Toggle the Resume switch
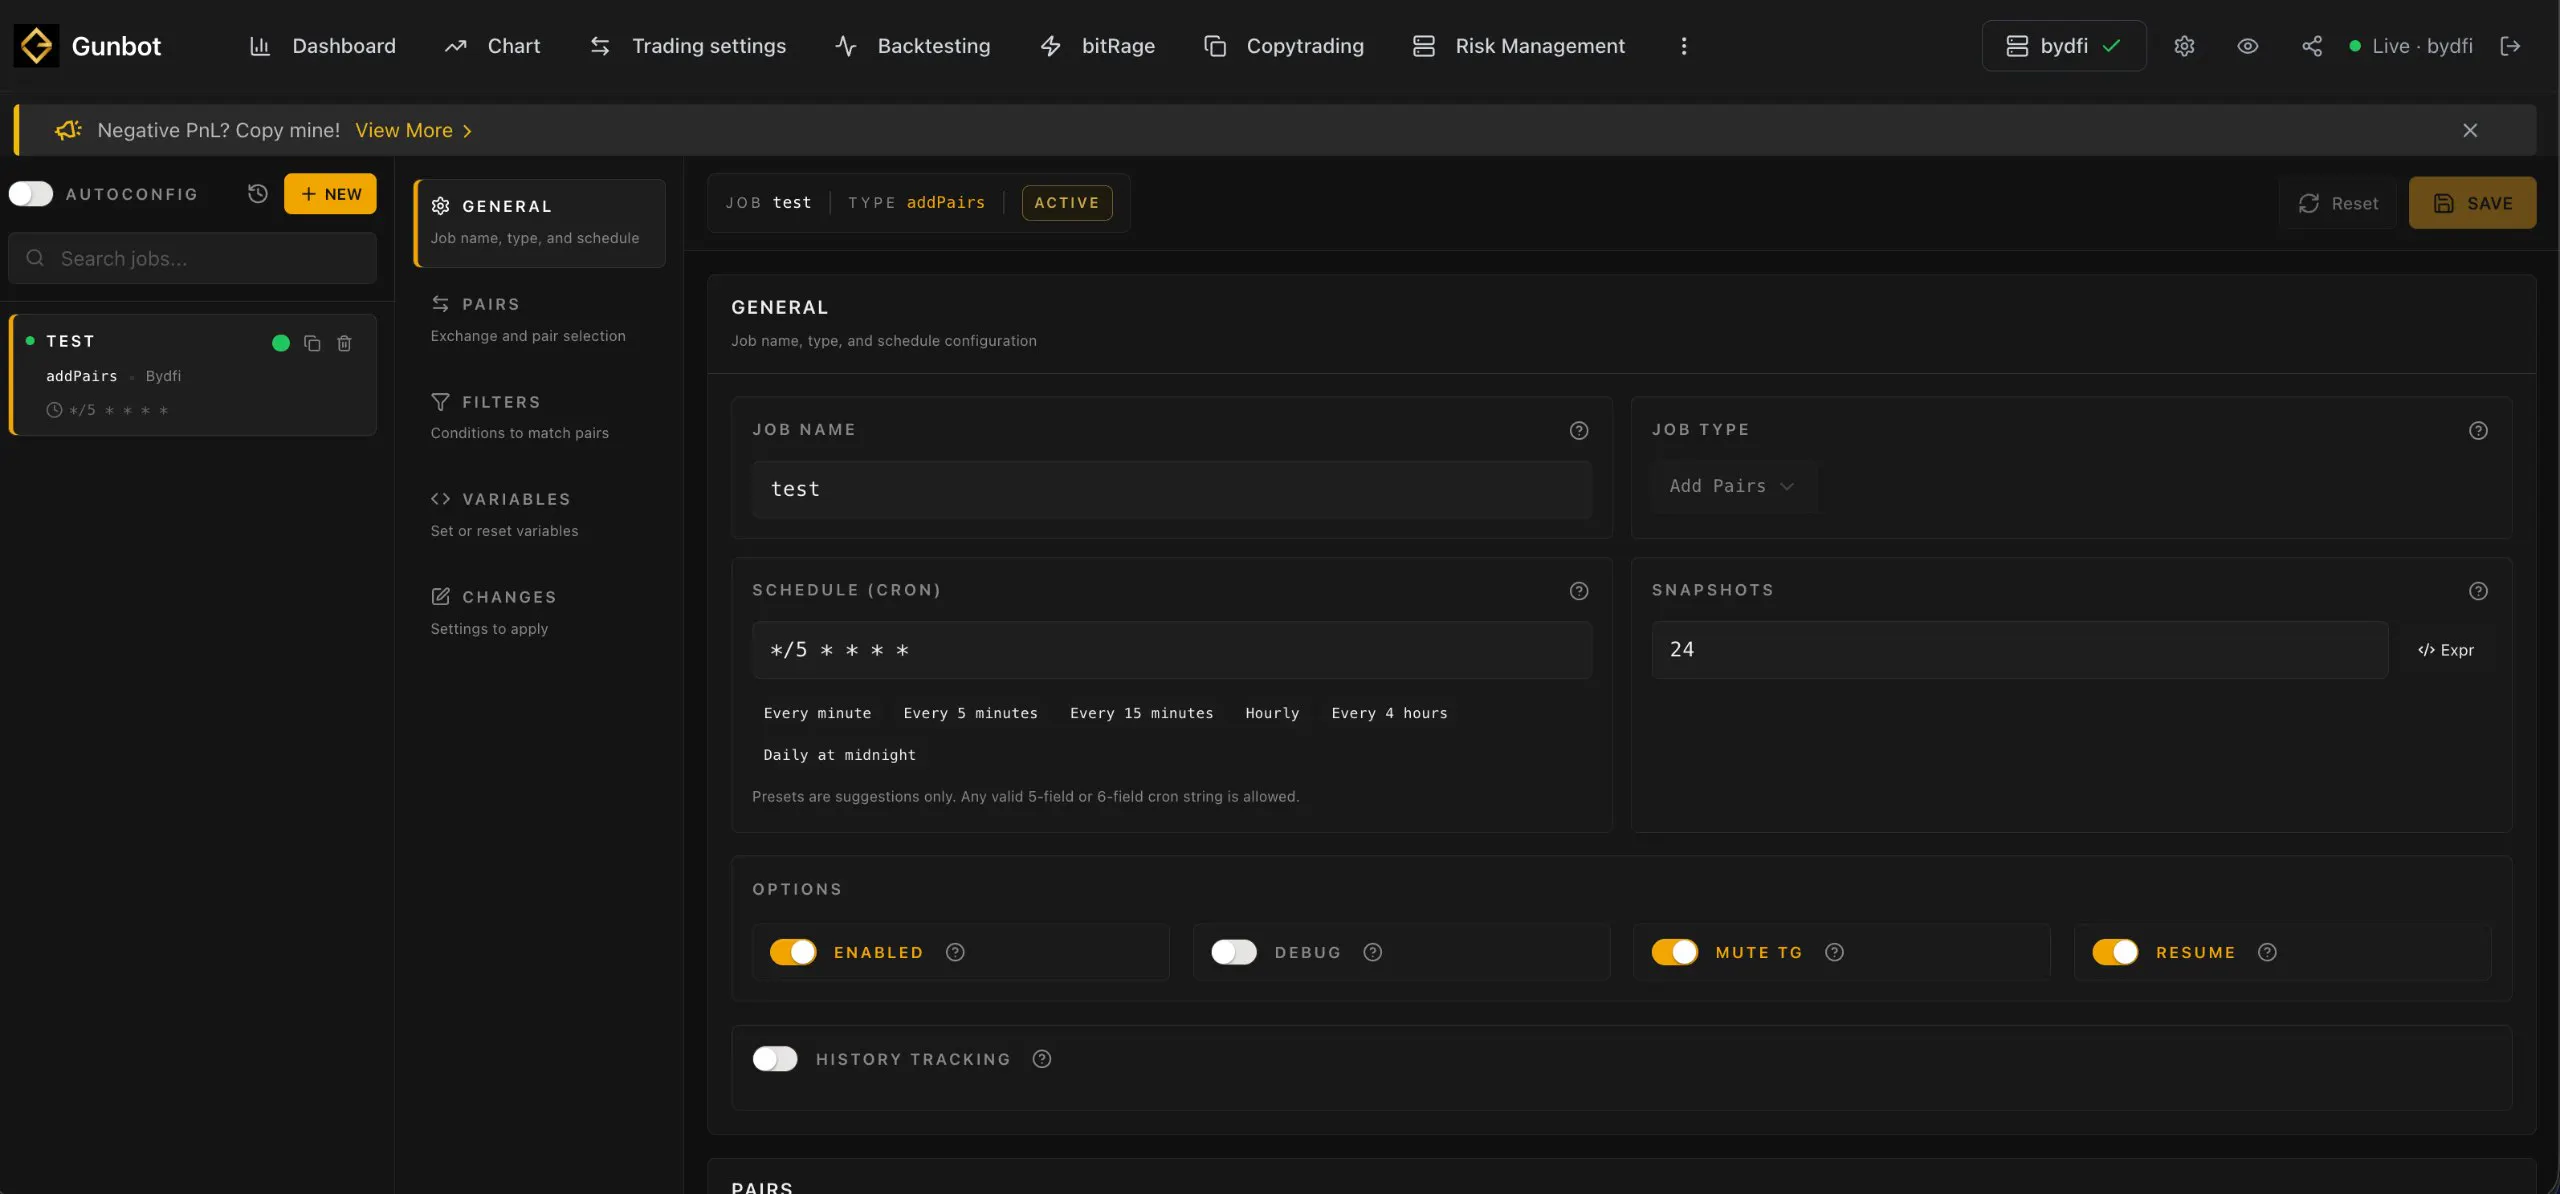Image resolution: width=2560 pixels, height=1194 pixels. (x=2115, y=952)
